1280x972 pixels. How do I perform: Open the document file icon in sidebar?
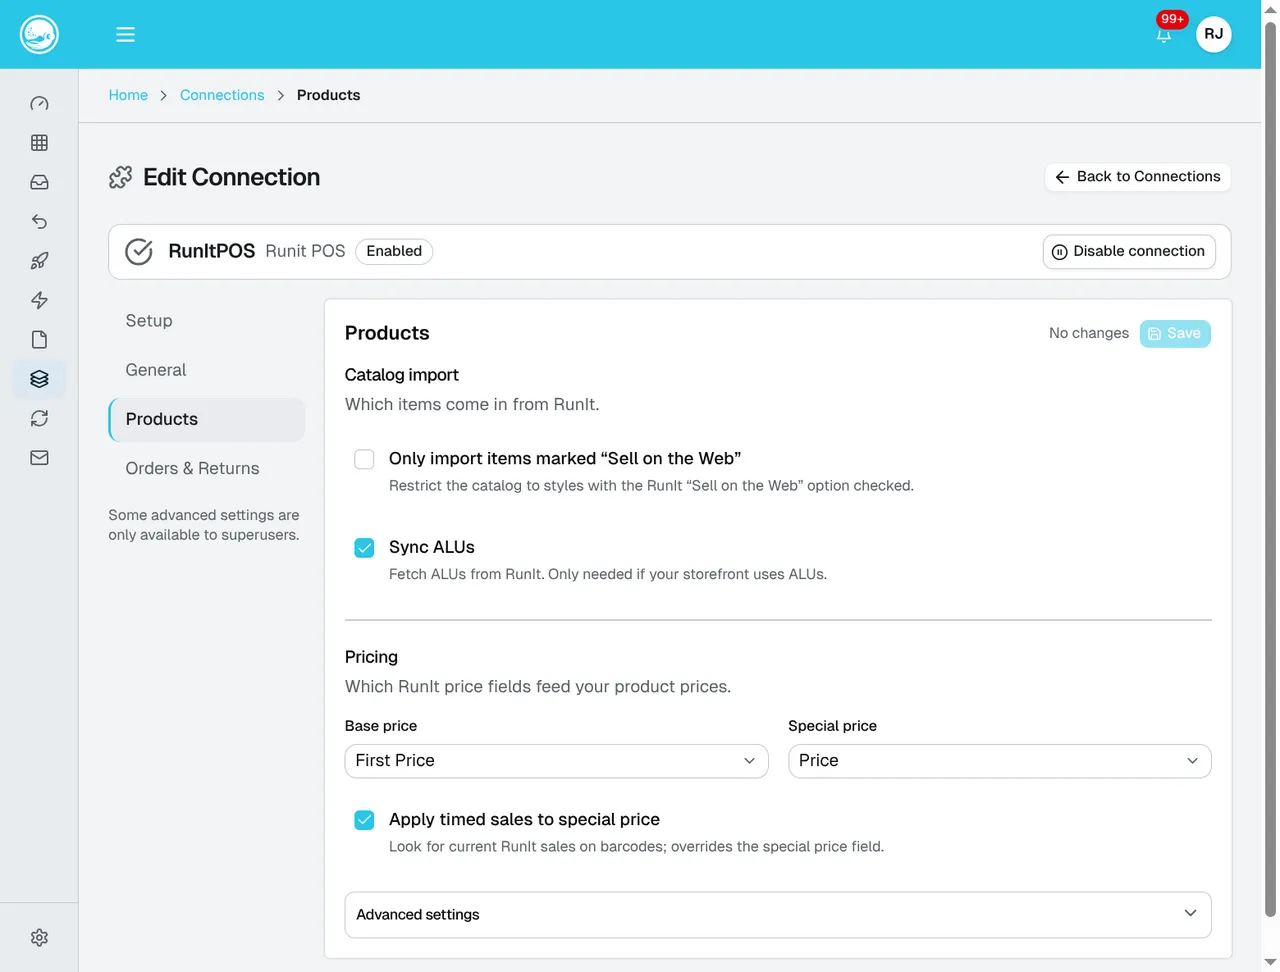[x=39, y=339]
